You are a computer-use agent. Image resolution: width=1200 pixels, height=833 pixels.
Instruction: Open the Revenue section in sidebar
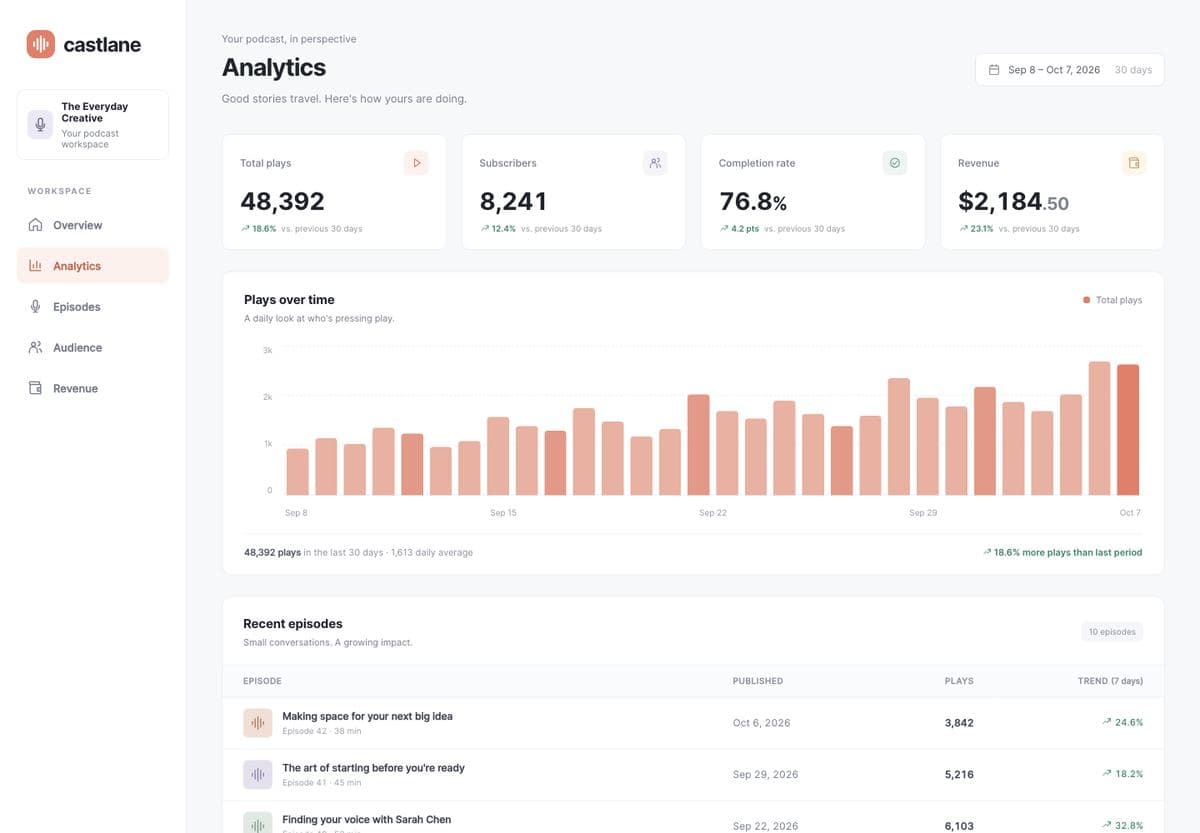click(x=93, y=388)
